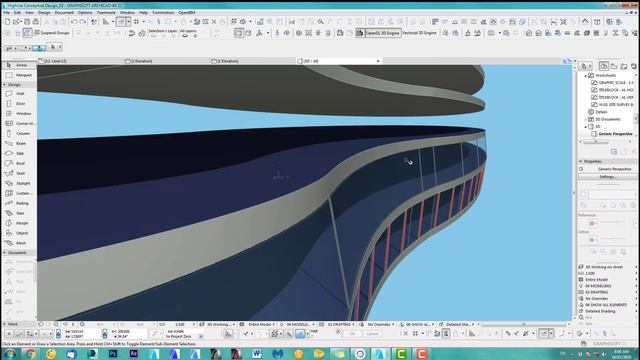Image resolution: width=640 pixels, height=360 pixels.
Task: Toggle grid snap icon
Action: coord(137,22)
